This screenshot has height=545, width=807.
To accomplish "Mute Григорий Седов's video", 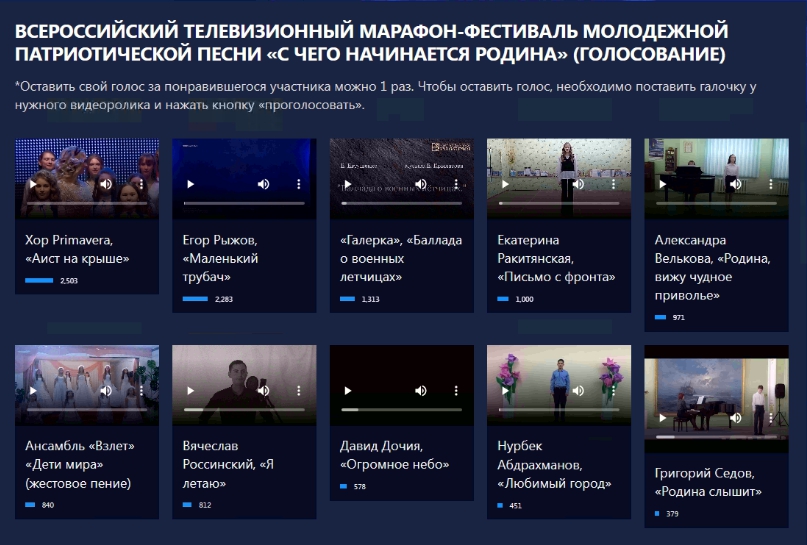I will 736,418.
